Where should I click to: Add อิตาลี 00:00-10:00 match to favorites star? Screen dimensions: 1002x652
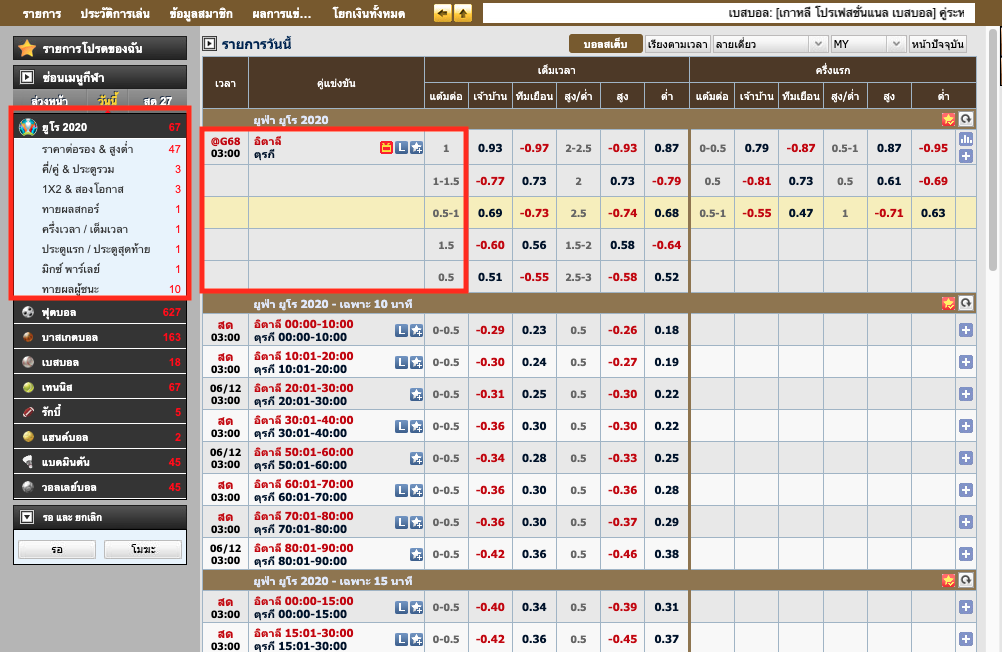[416, 331]
